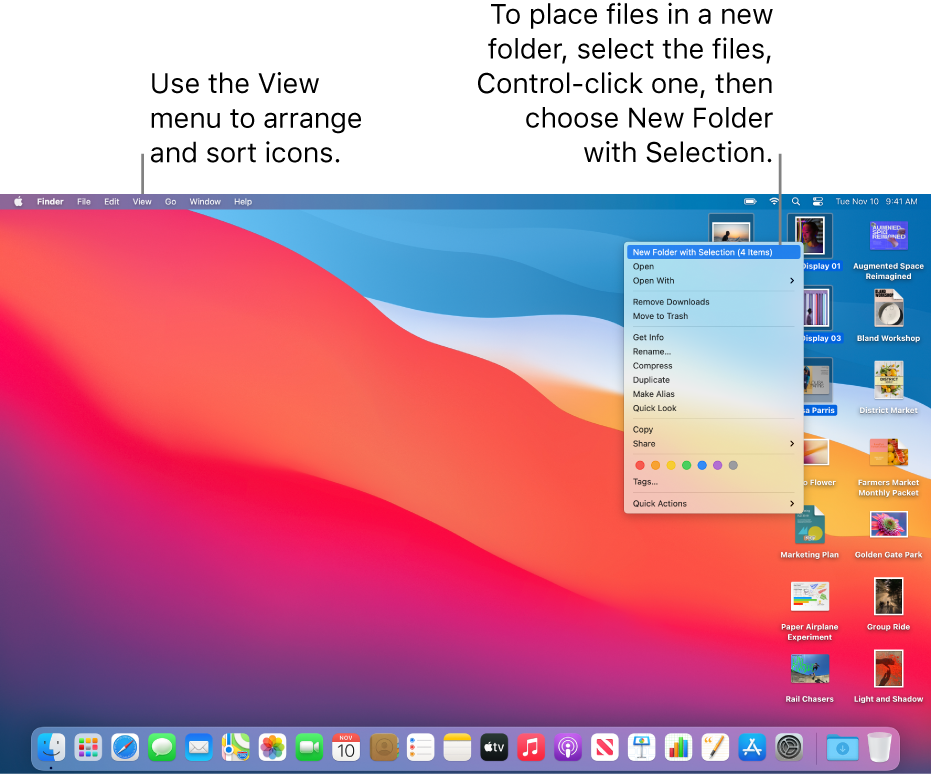Click the Wi-Fi status icon
The image size is (931, 774).
(x=776, y=201)
